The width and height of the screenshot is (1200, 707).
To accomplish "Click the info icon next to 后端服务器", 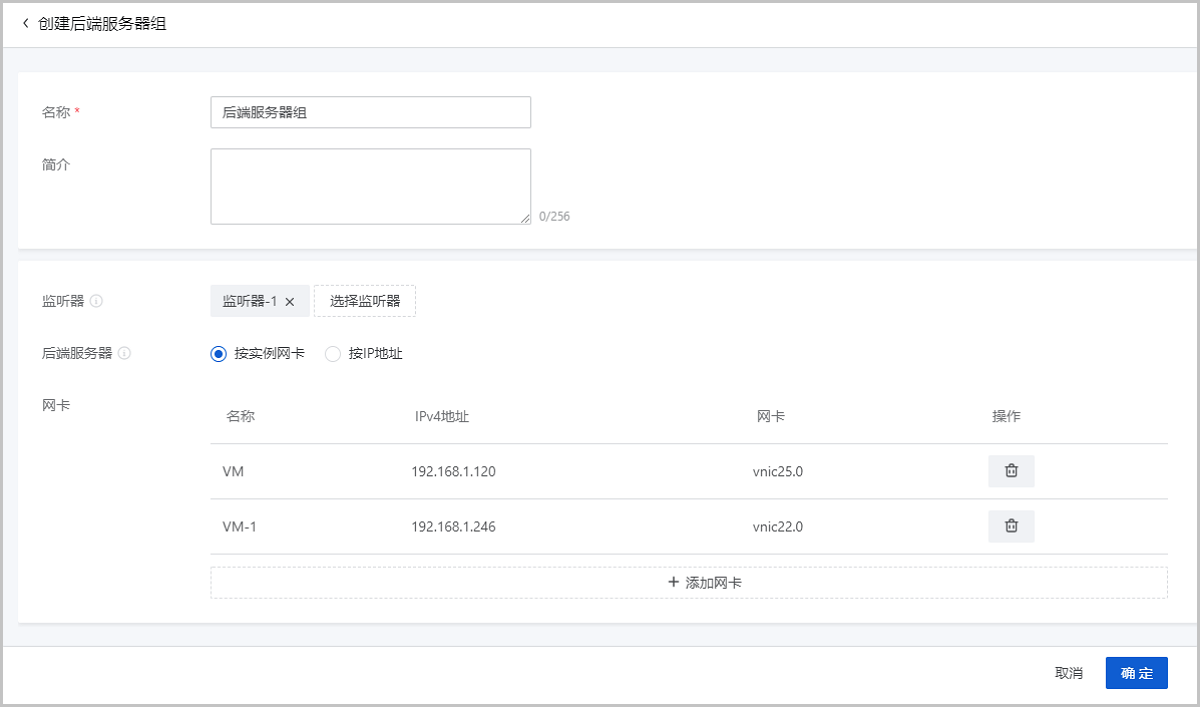I will (124, 353).
